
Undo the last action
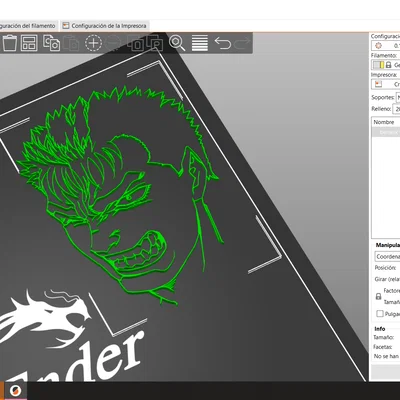click(x=222, y=43)
